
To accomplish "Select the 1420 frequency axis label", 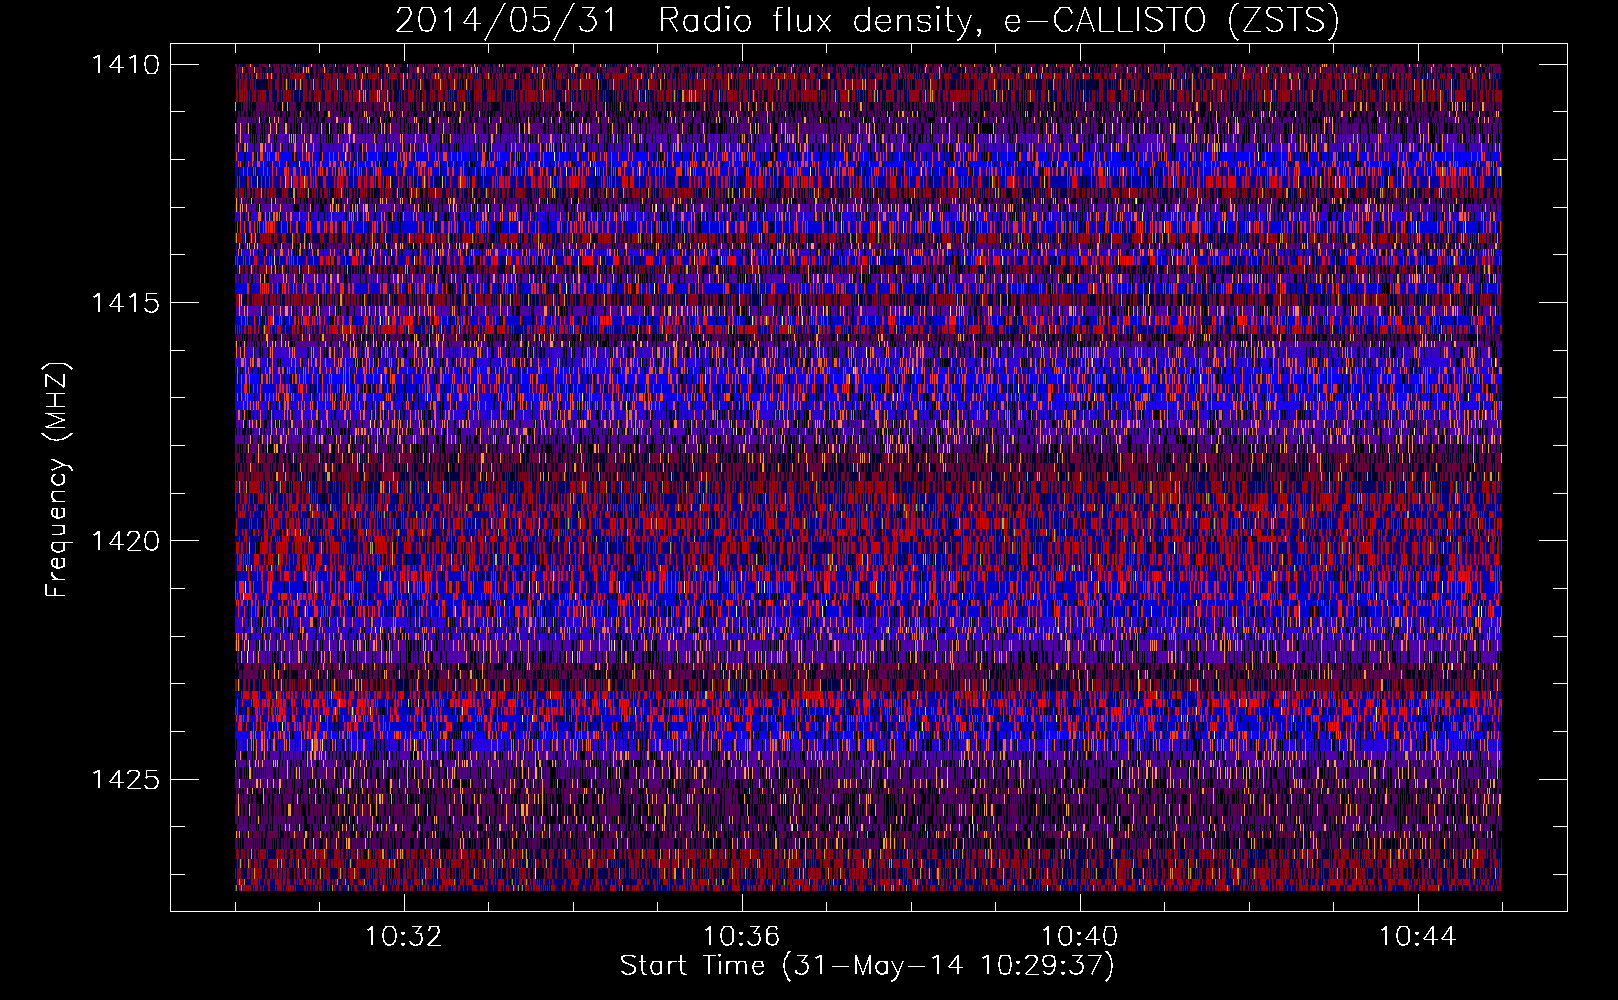I will point(125,541).
